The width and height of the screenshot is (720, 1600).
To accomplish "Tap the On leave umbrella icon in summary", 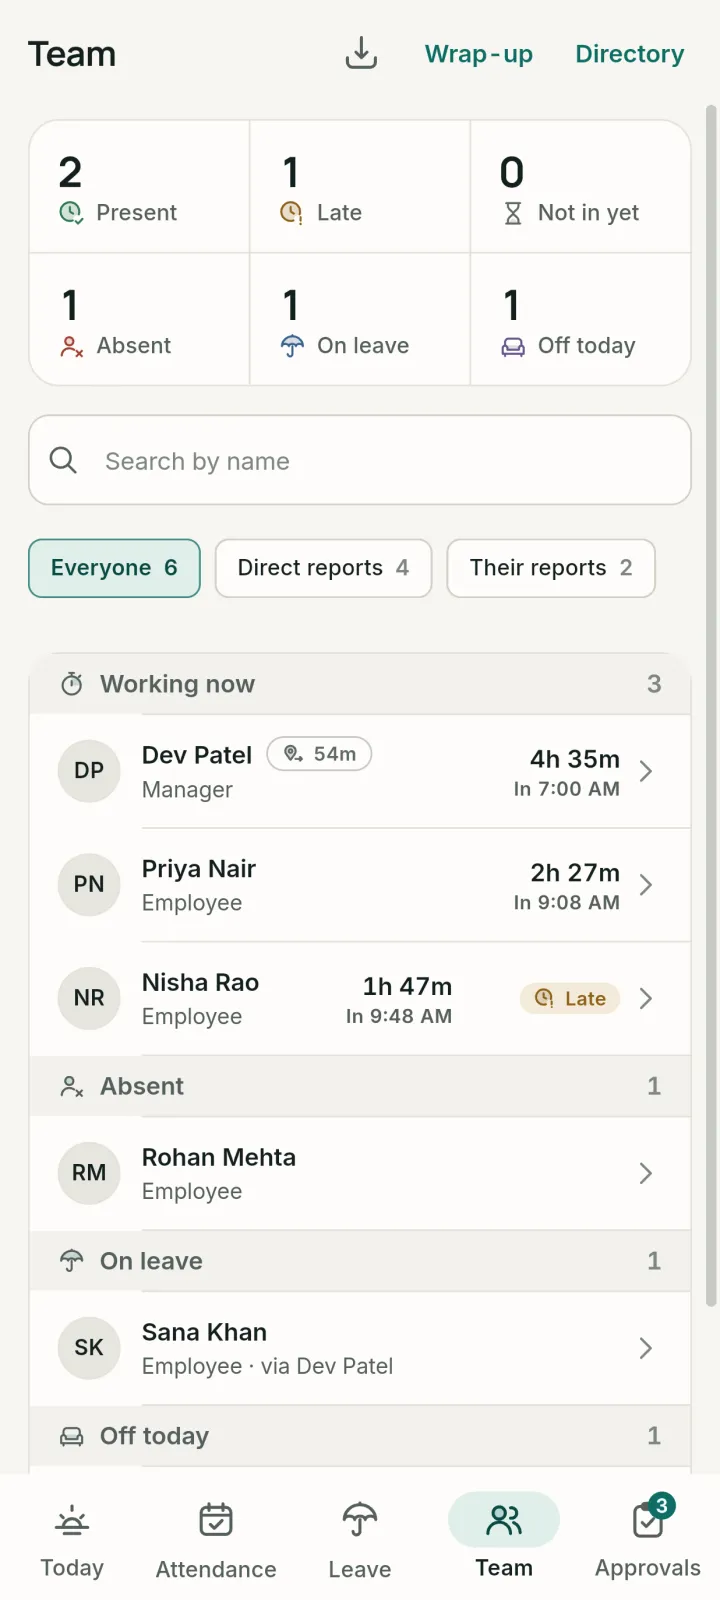I will (x=291, y=346).
